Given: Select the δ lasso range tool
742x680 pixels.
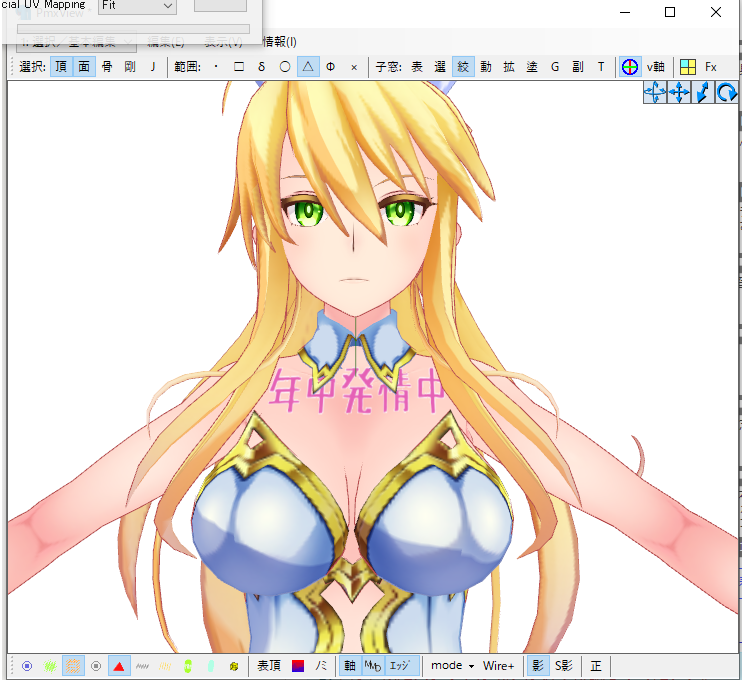Looking at the screenshot, I should point(262,67).
